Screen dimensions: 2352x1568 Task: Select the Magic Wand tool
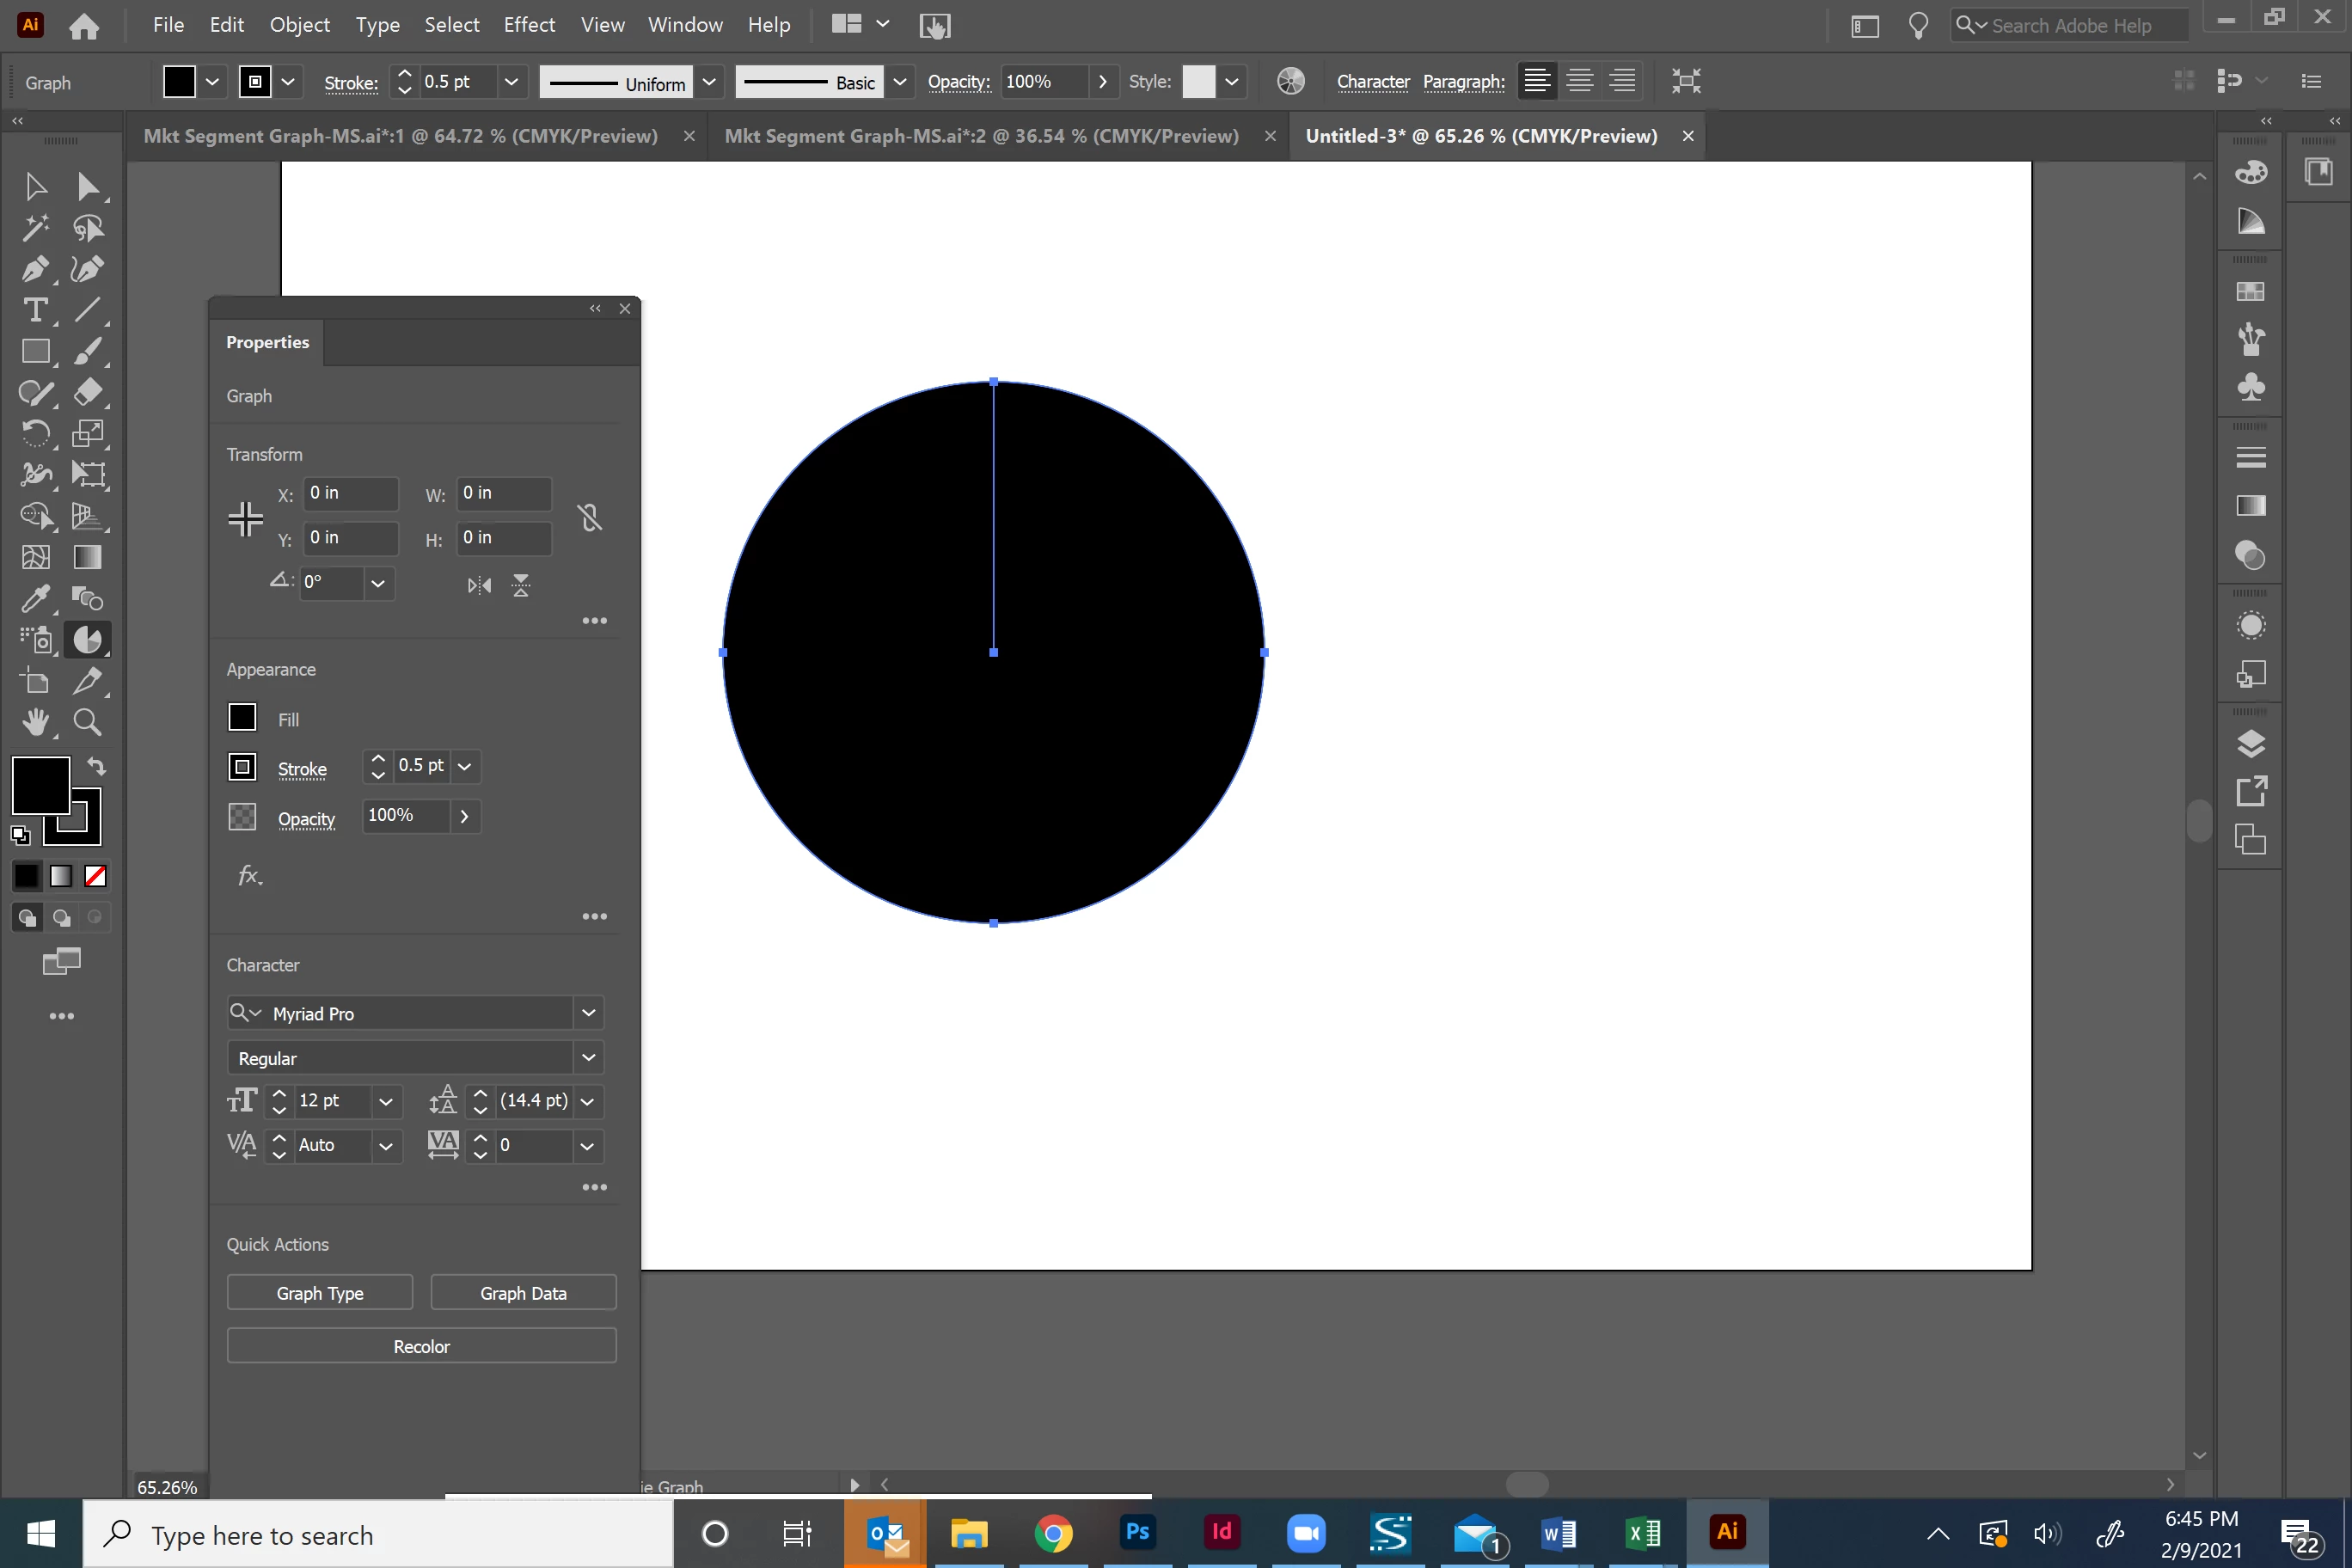click(x=35, y=228)
